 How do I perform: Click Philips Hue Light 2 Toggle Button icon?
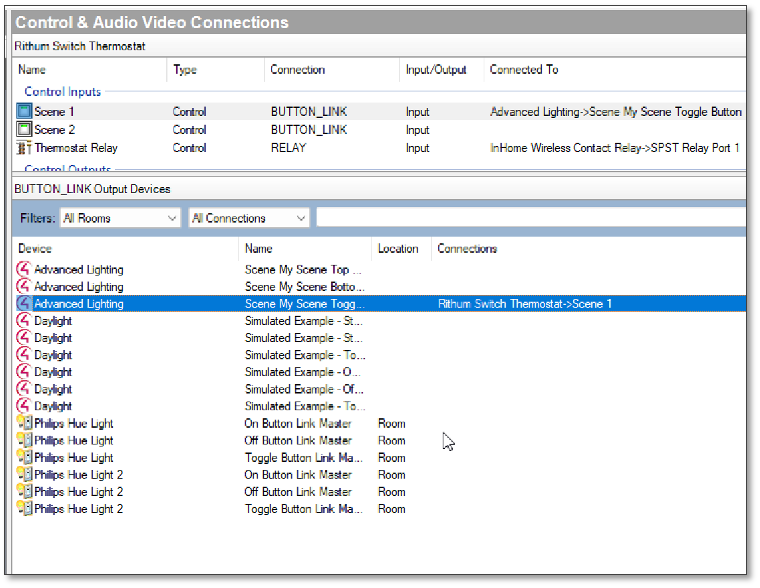pos(24,509)
